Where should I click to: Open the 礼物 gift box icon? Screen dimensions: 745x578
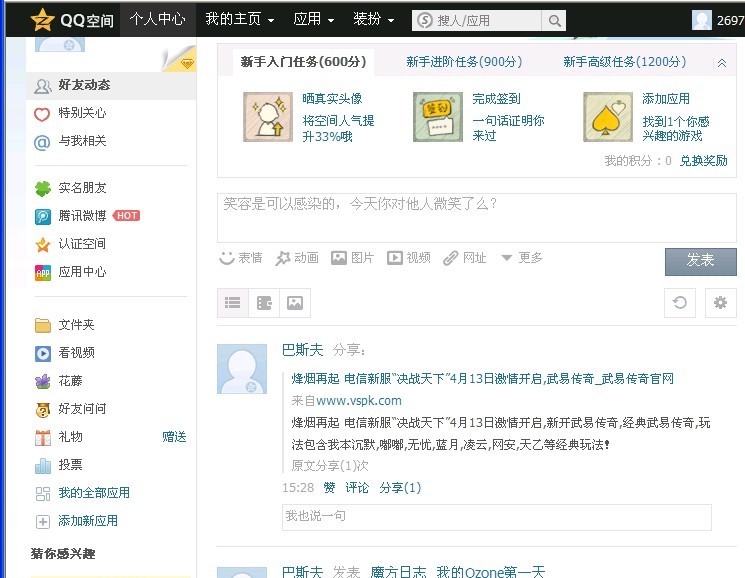click(43, 437)
